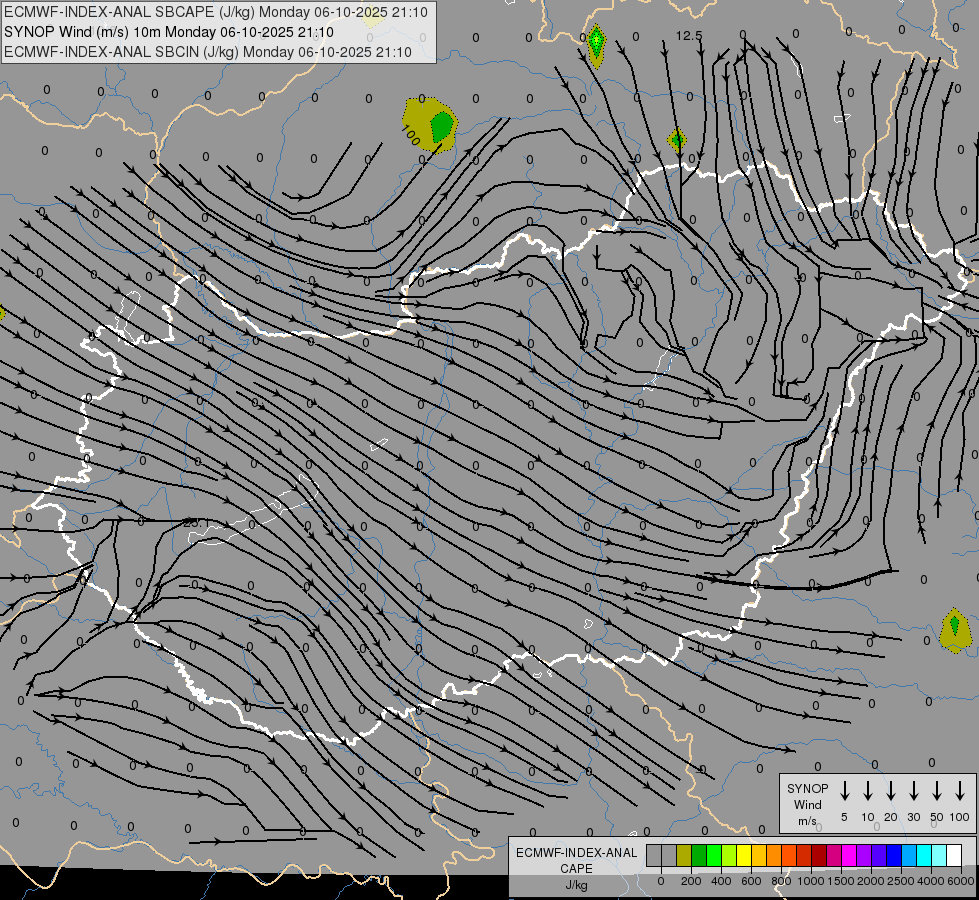
Task: Click the 200 tick label on CAPE scale
Action: pos(691,881)
